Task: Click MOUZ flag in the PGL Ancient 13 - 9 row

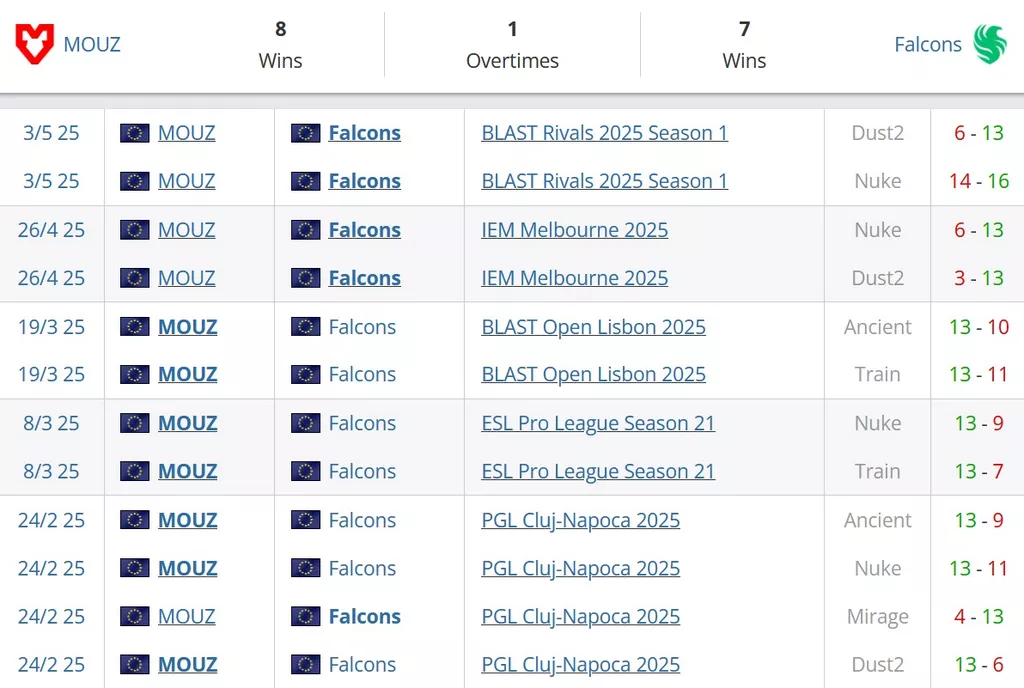Action: coord(135,520)
